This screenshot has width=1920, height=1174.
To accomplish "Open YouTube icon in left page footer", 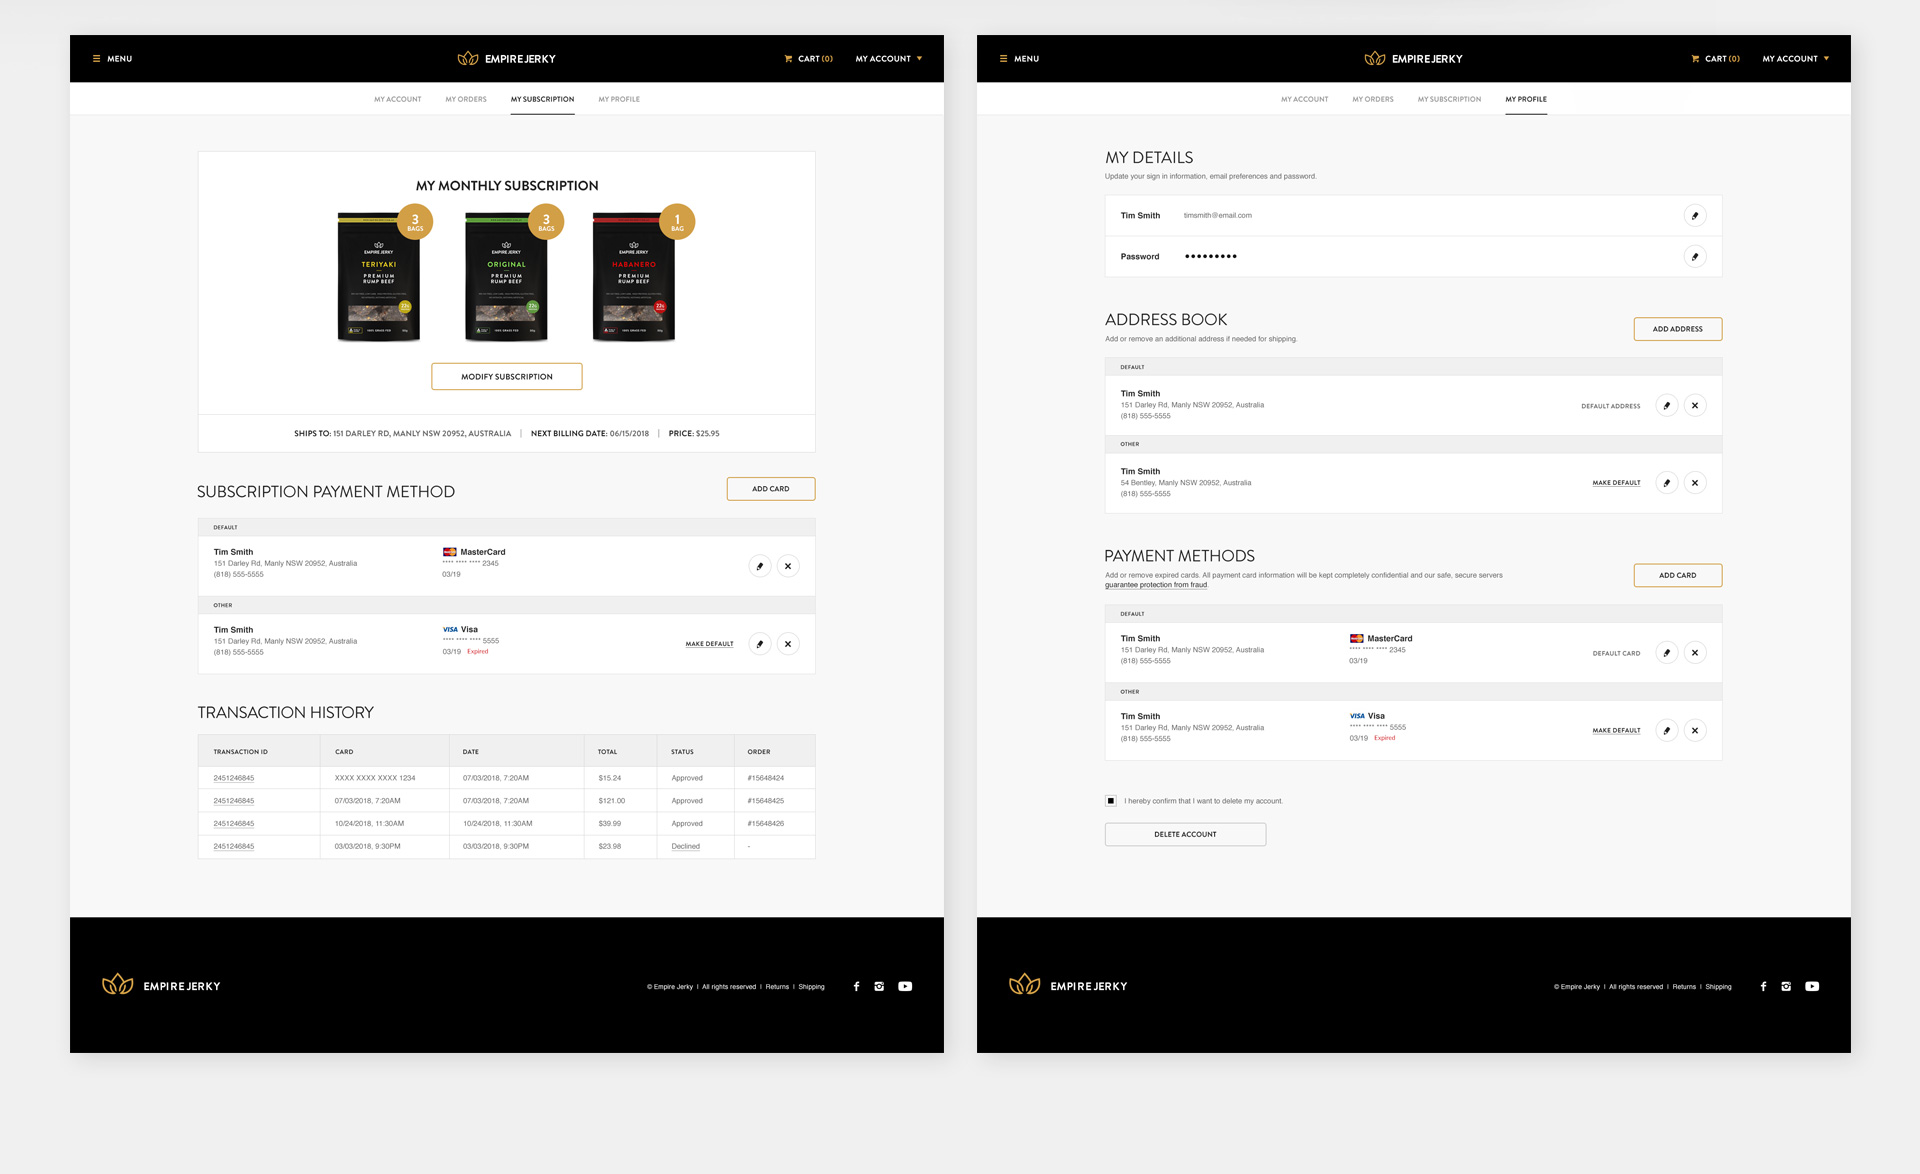I will [905, 987].
